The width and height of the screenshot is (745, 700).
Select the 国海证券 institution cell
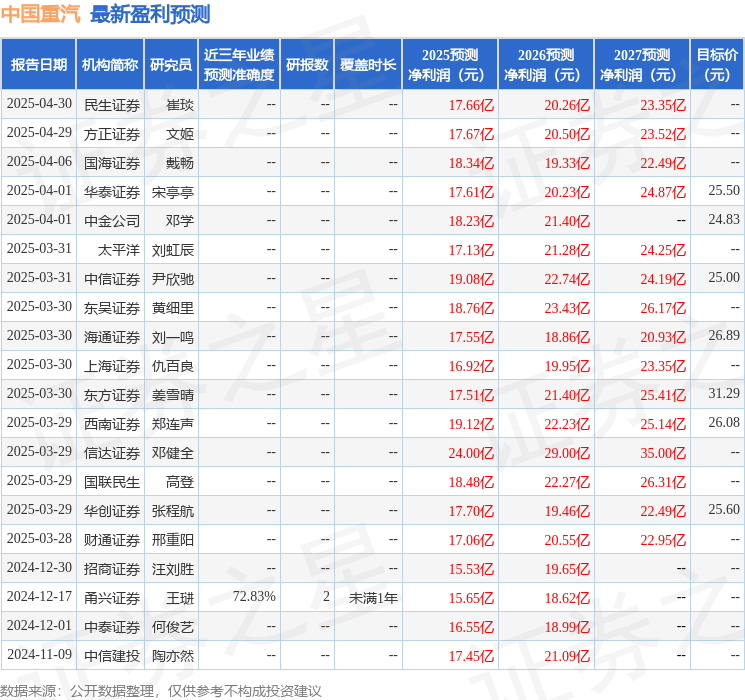coord(112,163)
